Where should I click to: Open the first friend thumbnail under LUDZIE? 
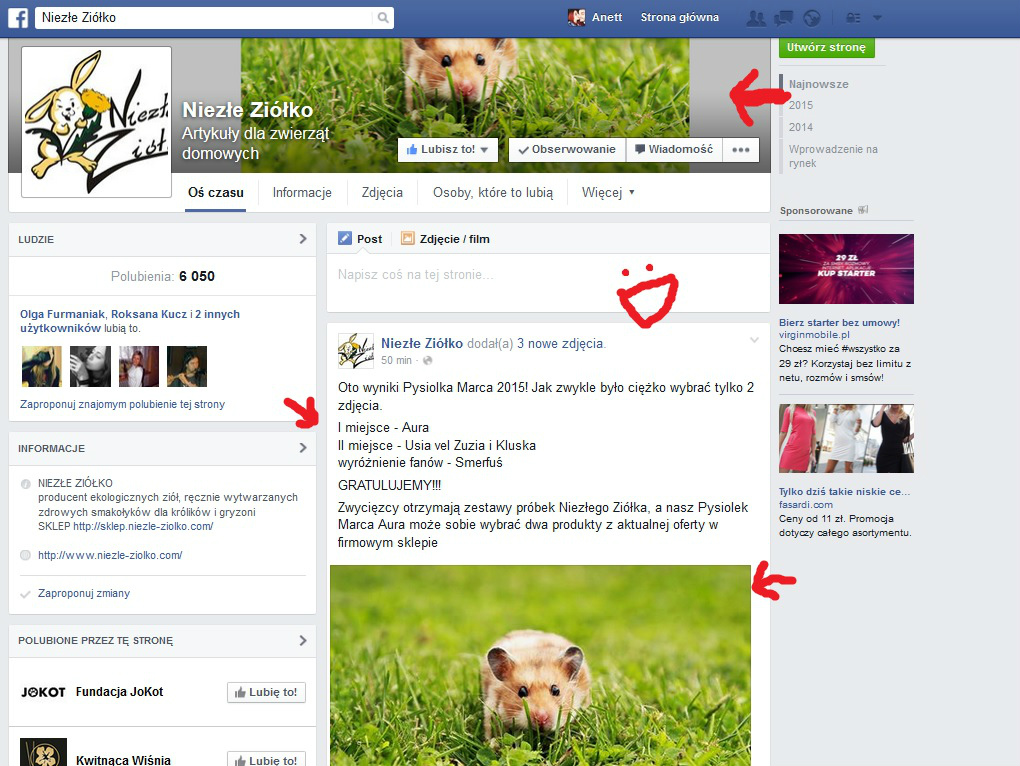coord(42,366)
